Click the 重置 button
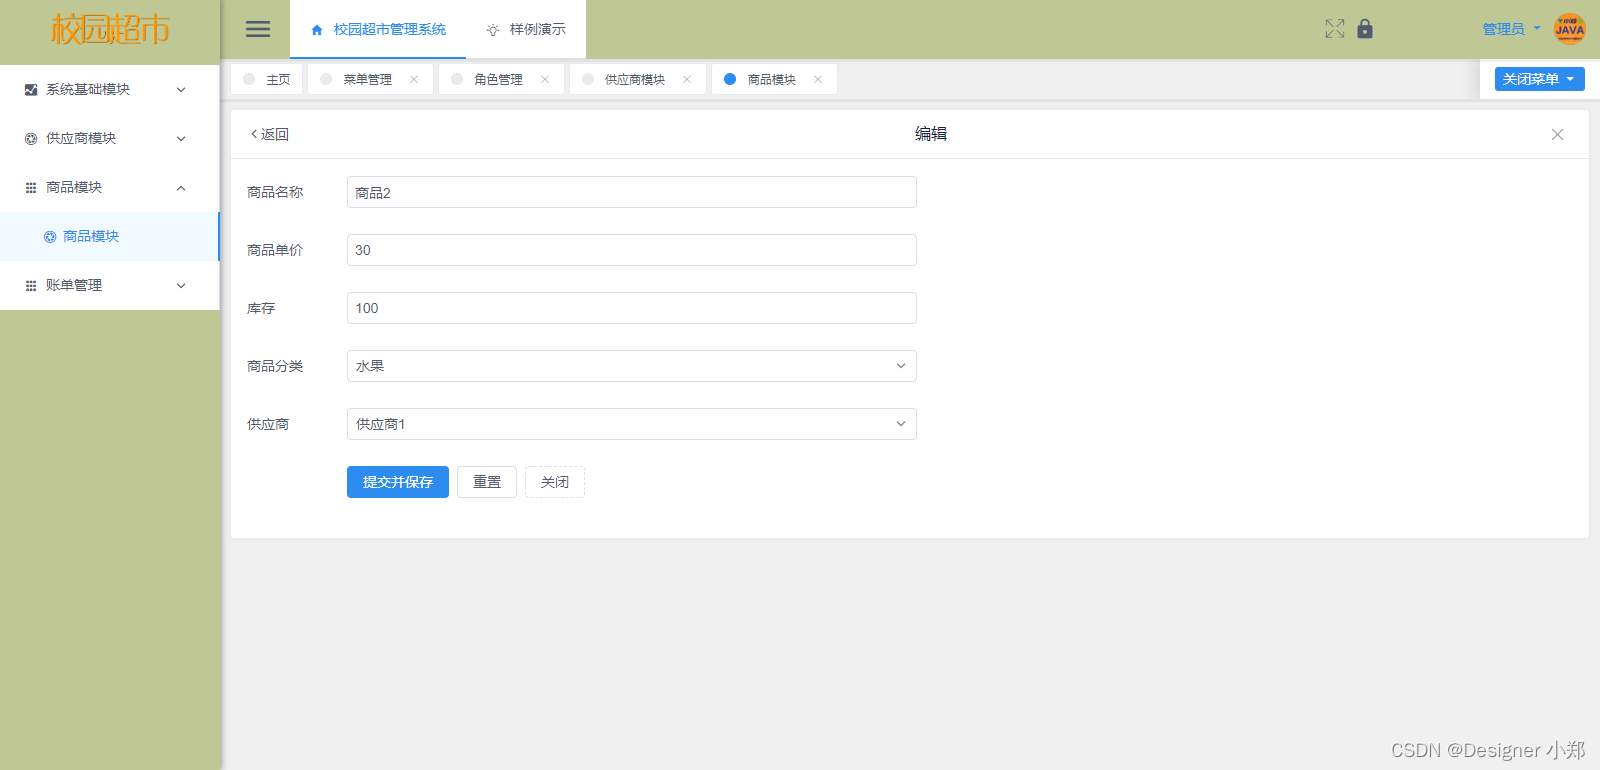The width and height of the screenshot is (1600, 770). tap(487, 482)
